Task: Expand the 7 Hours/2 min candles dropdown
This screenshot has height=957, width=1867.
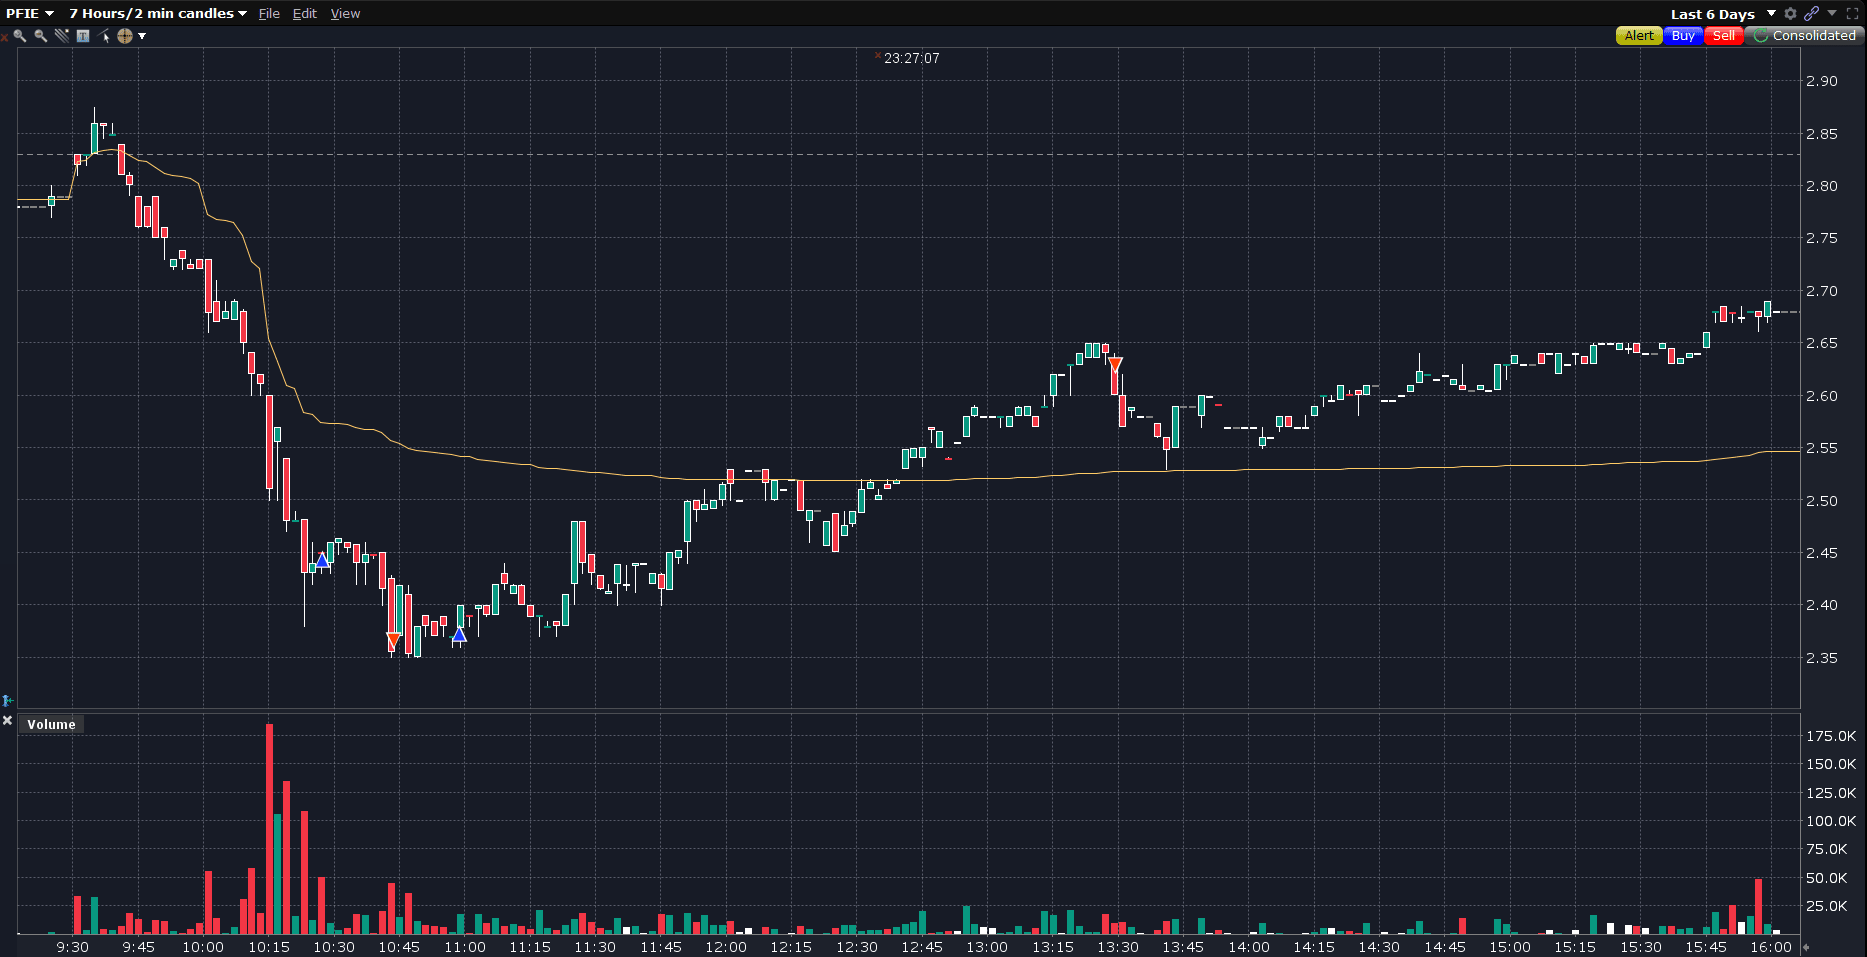Action: pos(158,14)
